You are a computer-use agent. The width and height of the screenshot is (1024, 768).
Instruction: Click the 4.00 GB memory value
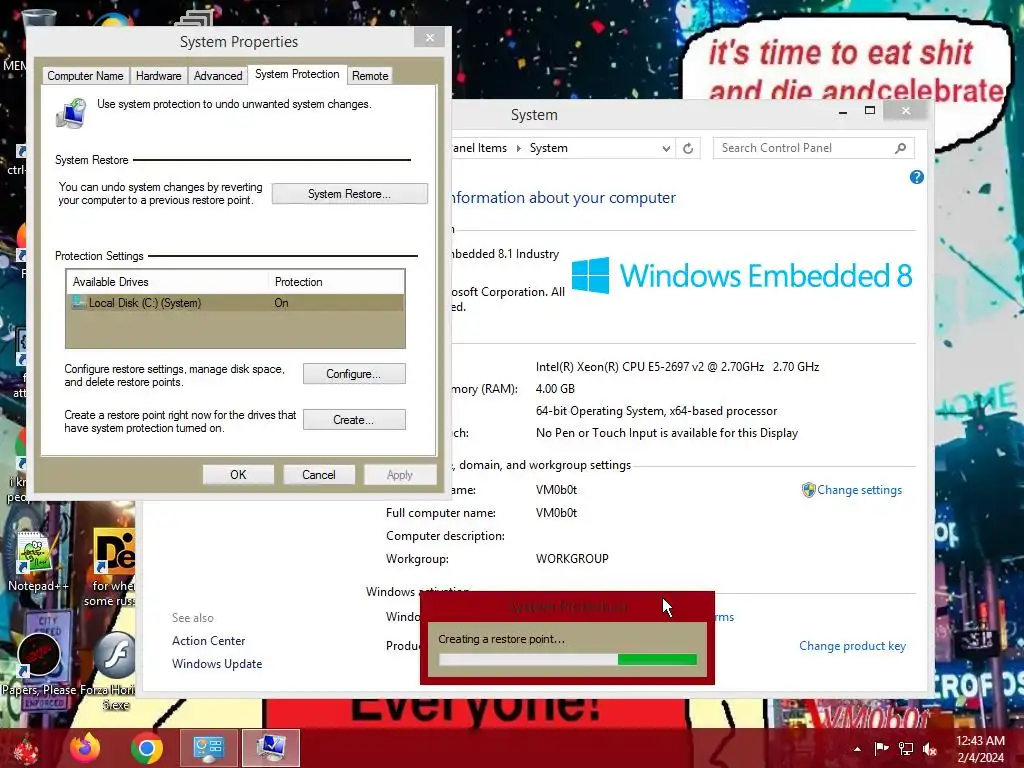point(555,389)
